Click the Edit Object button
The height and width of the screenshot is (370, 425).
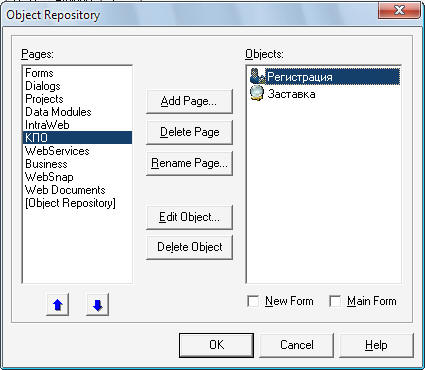tap(189, 217)
